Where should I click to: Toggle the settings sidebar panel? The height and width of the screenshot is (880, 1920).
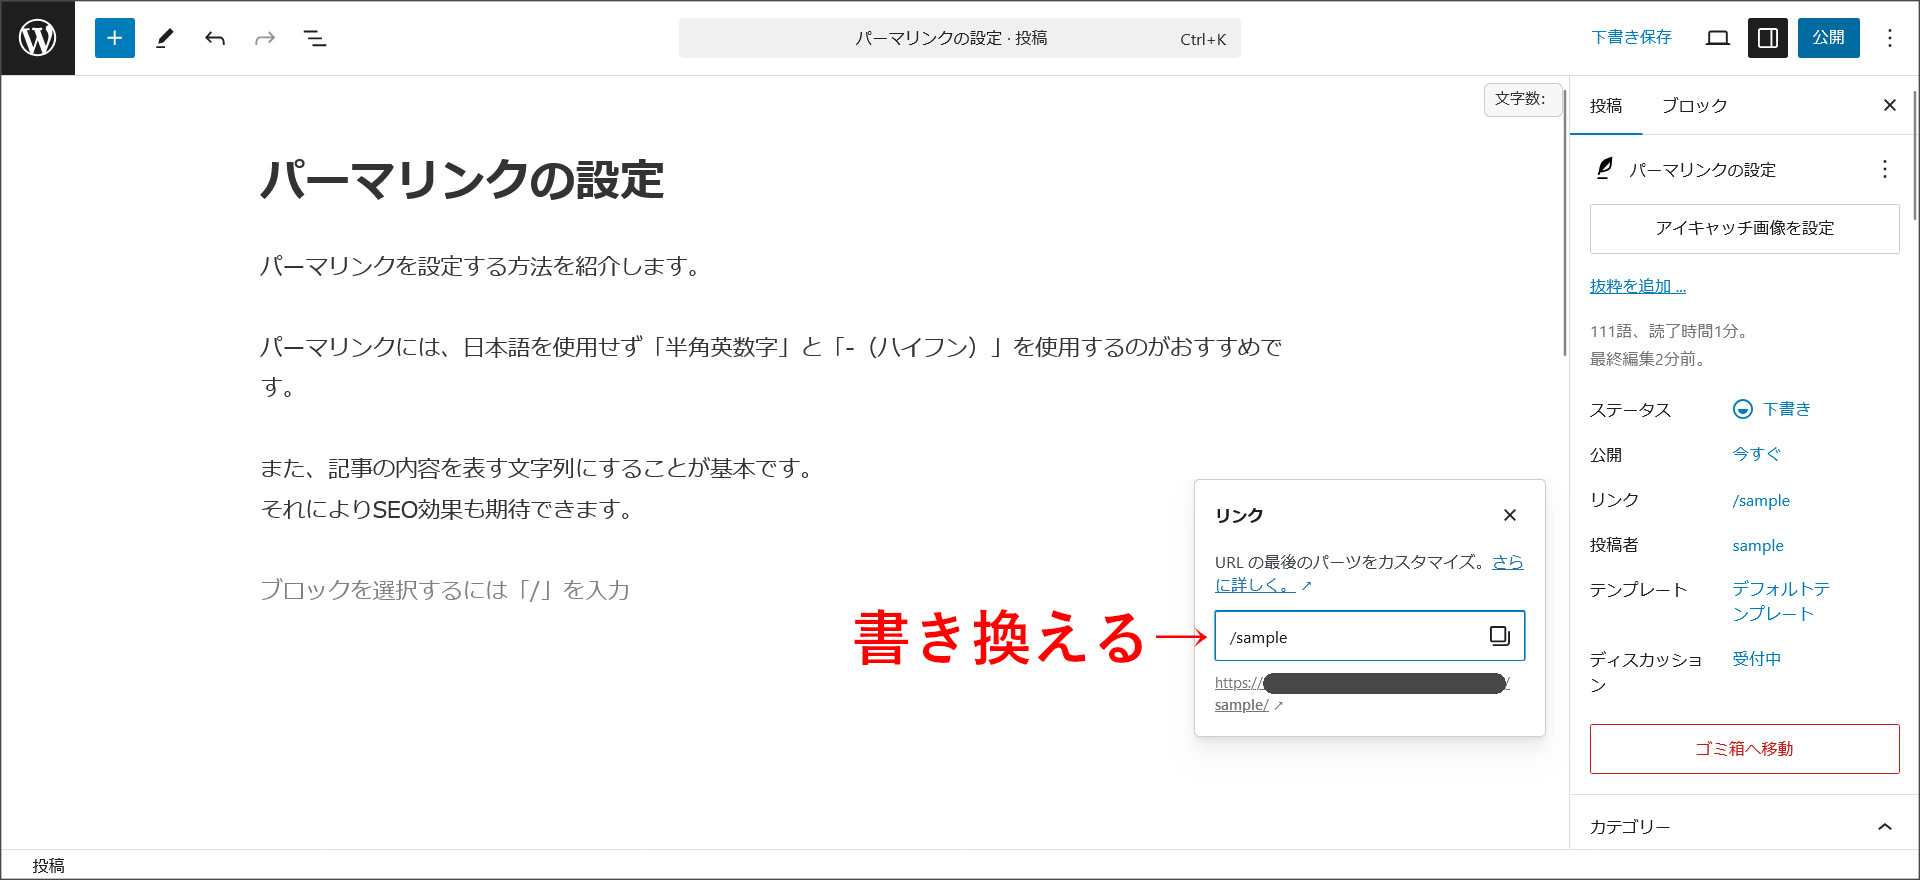click(1767, 38)
